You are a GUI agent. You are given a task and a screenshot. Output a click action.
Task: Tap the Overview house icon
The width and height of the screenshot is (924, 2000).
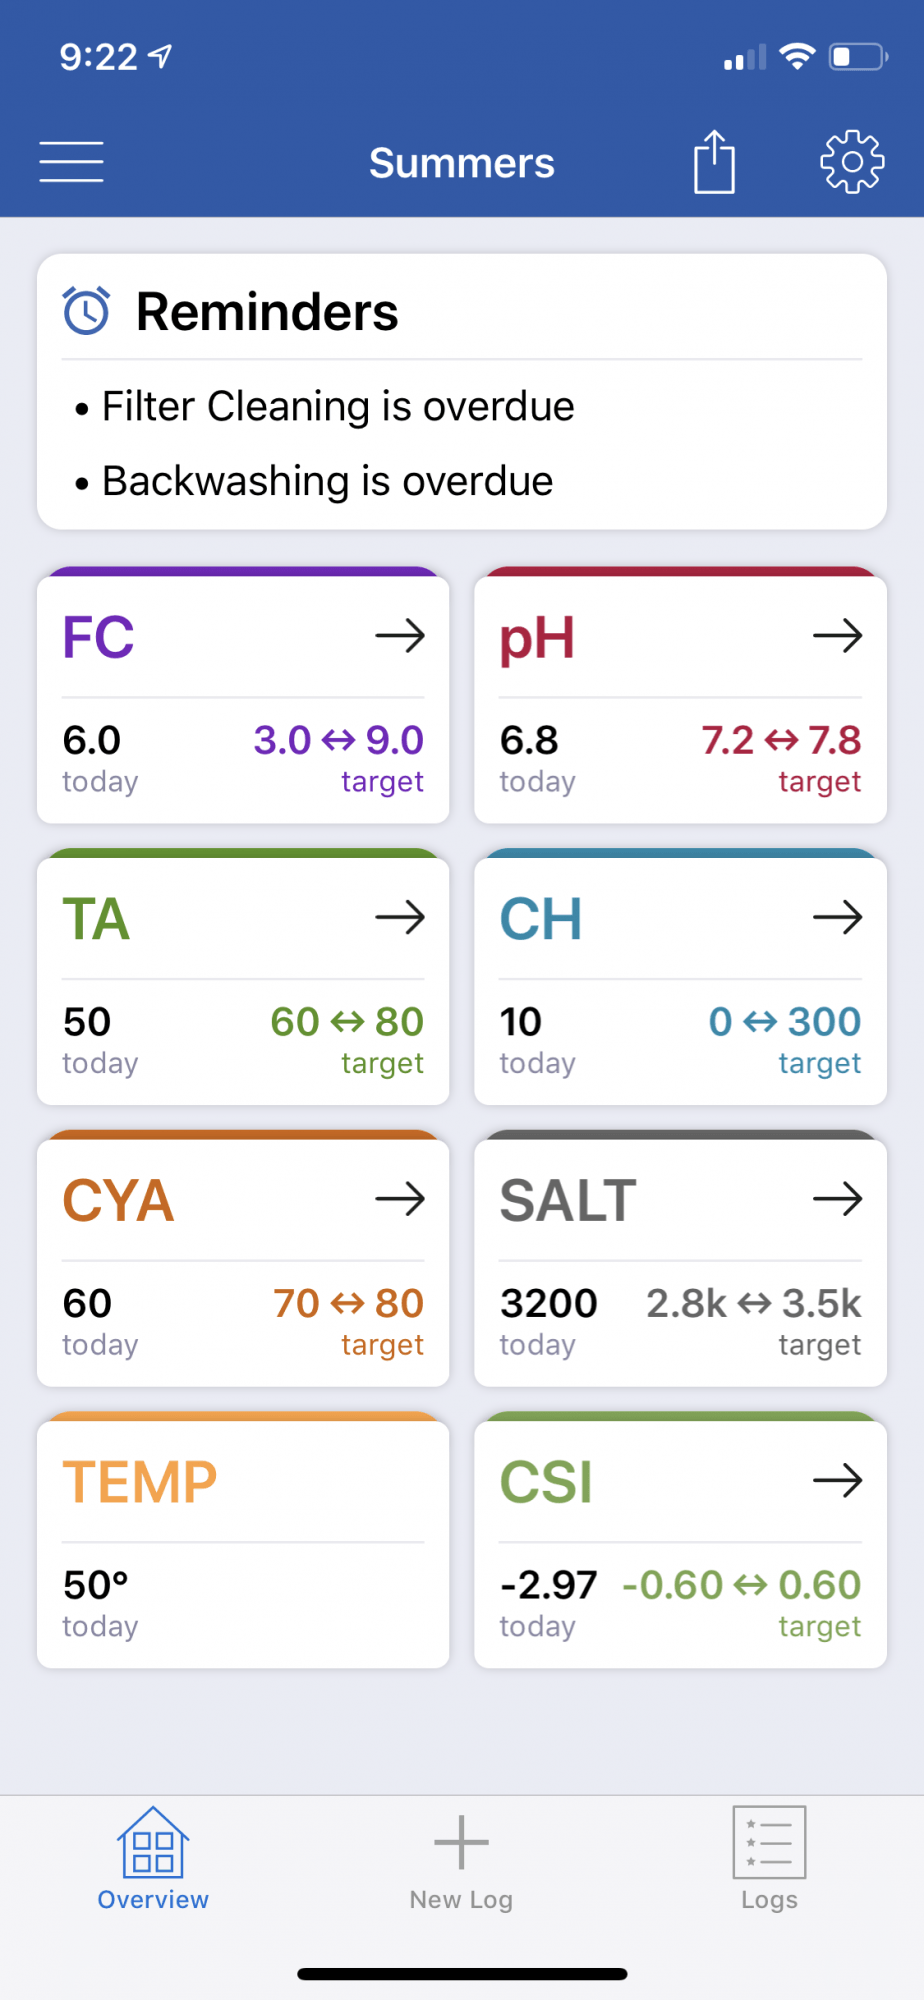pos(153,1841)
